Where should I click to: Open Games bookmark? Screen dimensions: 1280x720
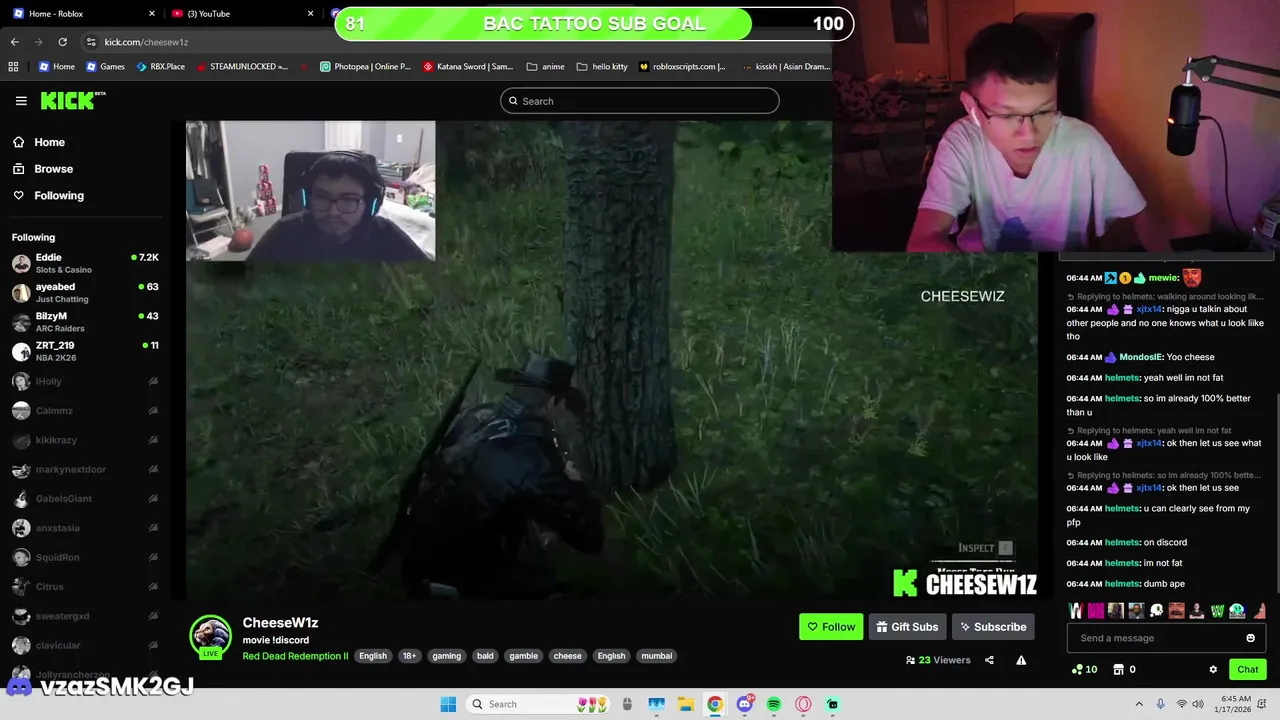point(105,67)
